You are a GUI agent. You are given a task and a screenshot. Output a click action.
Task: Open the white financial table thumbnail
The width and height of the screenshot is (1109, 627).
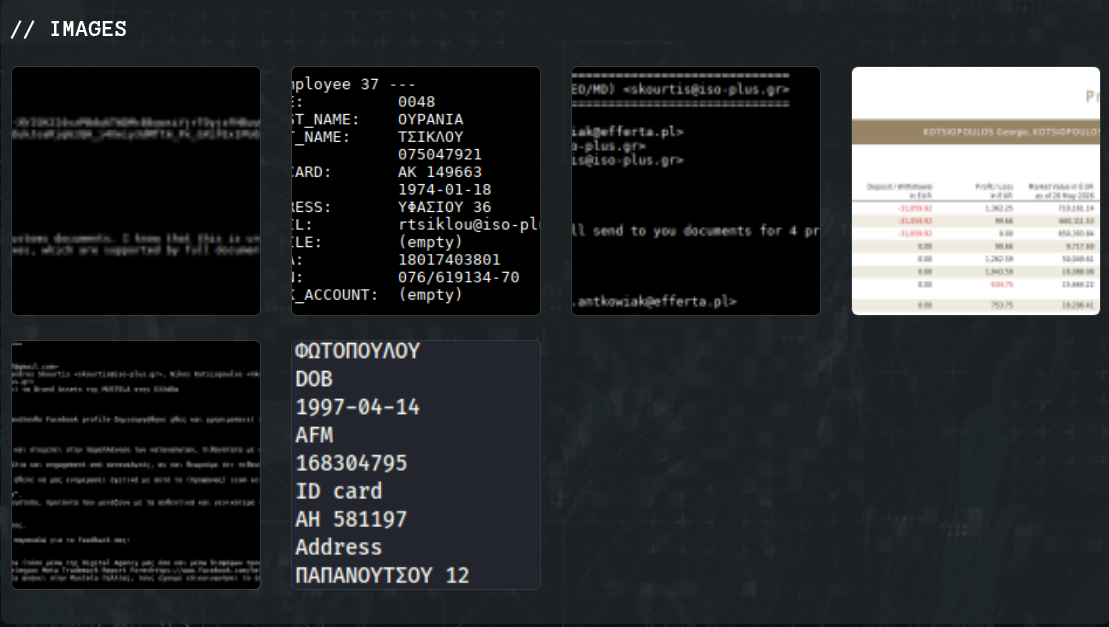click(x=976, y=191)
